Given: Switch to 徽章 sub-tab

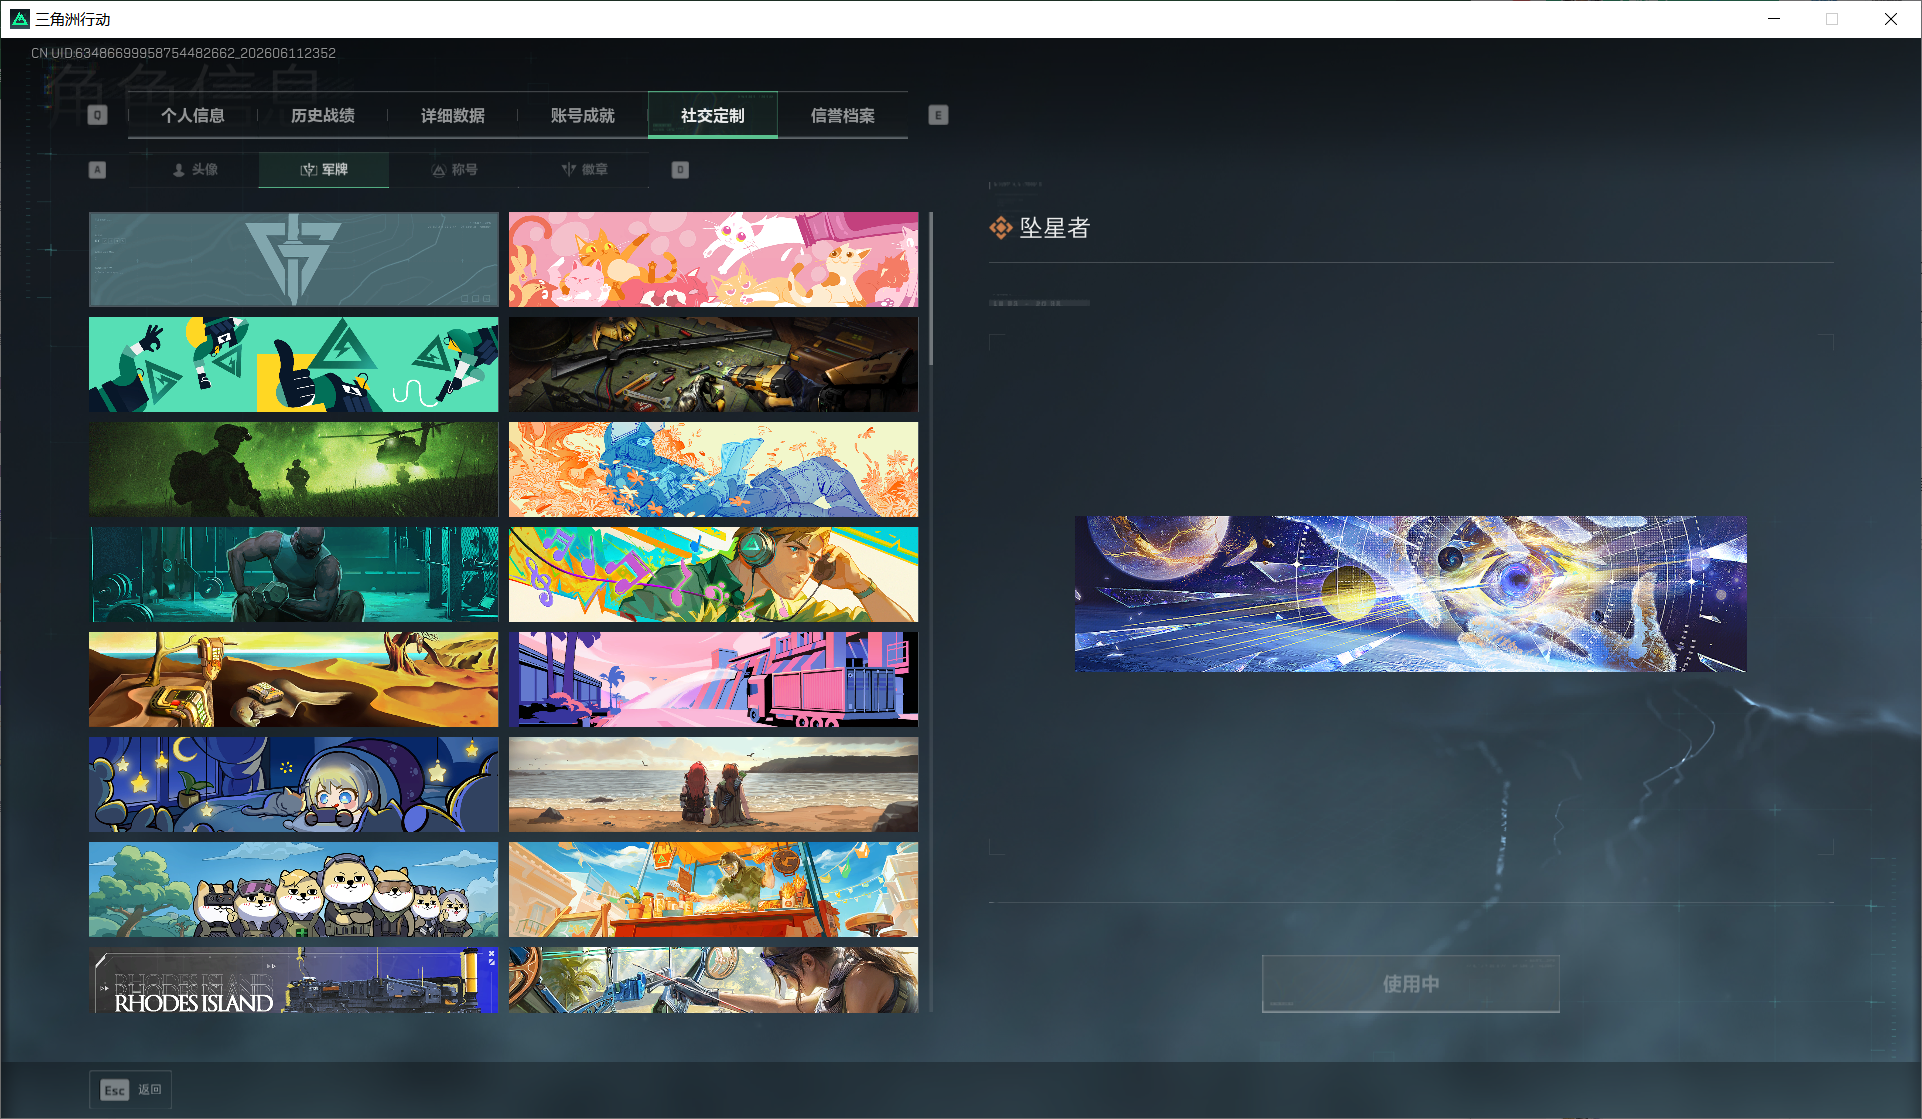Looking at the screenshot, I should click(584, 170).
